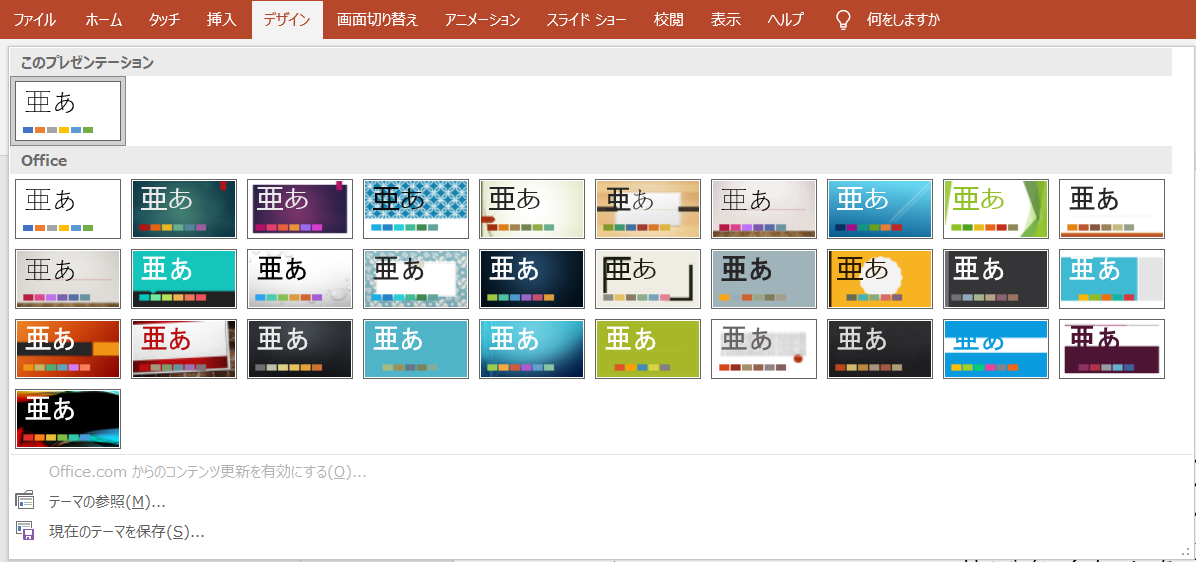Apply the beige theme with black corner frame
The height and width of the screenshot is (562, 1196).
tap(648, 278)
